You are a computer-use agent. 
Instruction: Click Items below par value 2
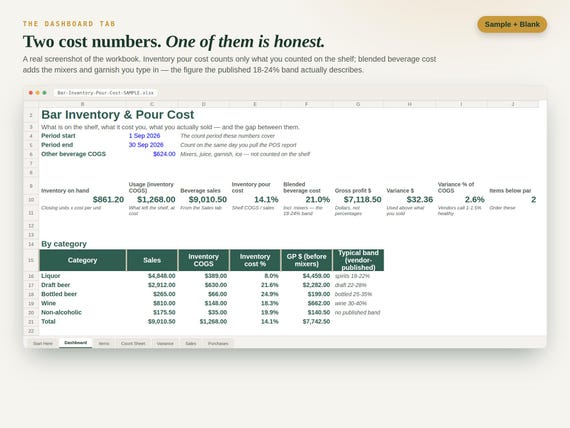[533, 200]
